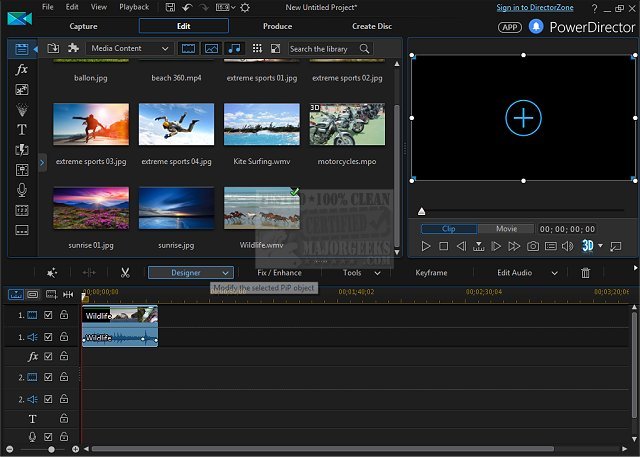Screen dimensions: 640x457
Task: Open the Effect Room (fx) in sidebar
Action: [21, 70]
